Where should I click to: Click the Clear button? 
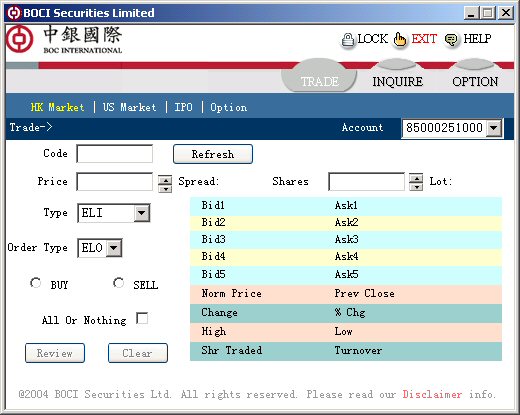[138, 353]
